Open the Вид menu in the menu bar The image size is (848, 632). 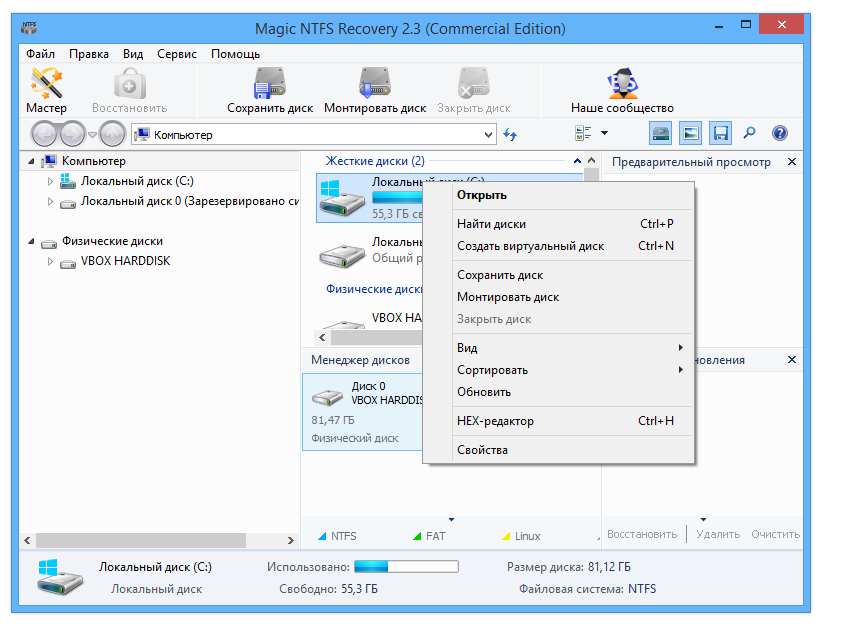tap(132, 54)
